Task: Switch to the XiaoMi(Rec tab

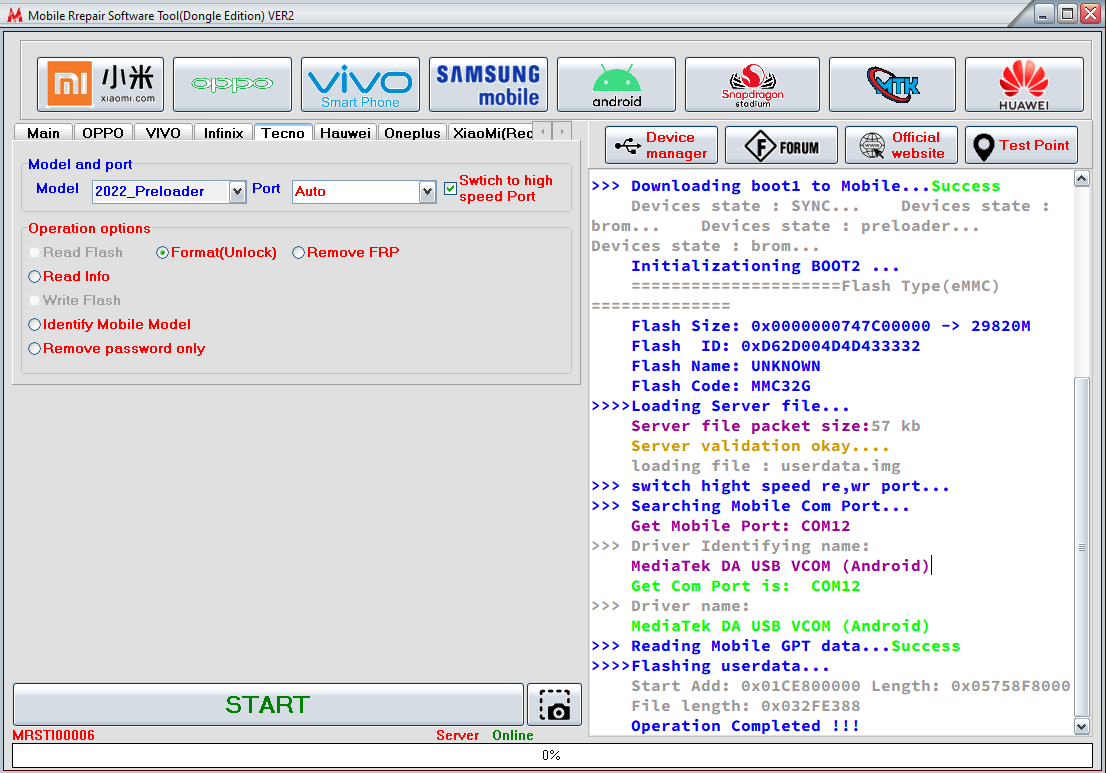Action: pyautogui.click(x=492, y=133)
